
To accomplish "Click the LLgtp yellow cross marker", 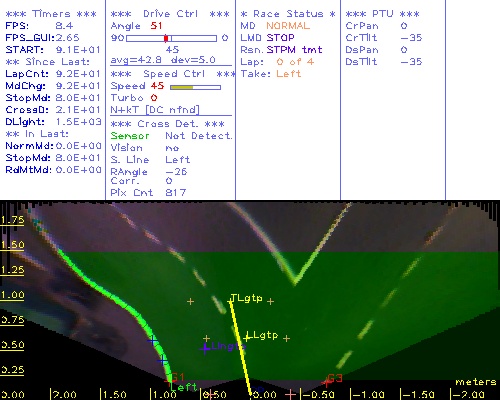I will [247, 338].
